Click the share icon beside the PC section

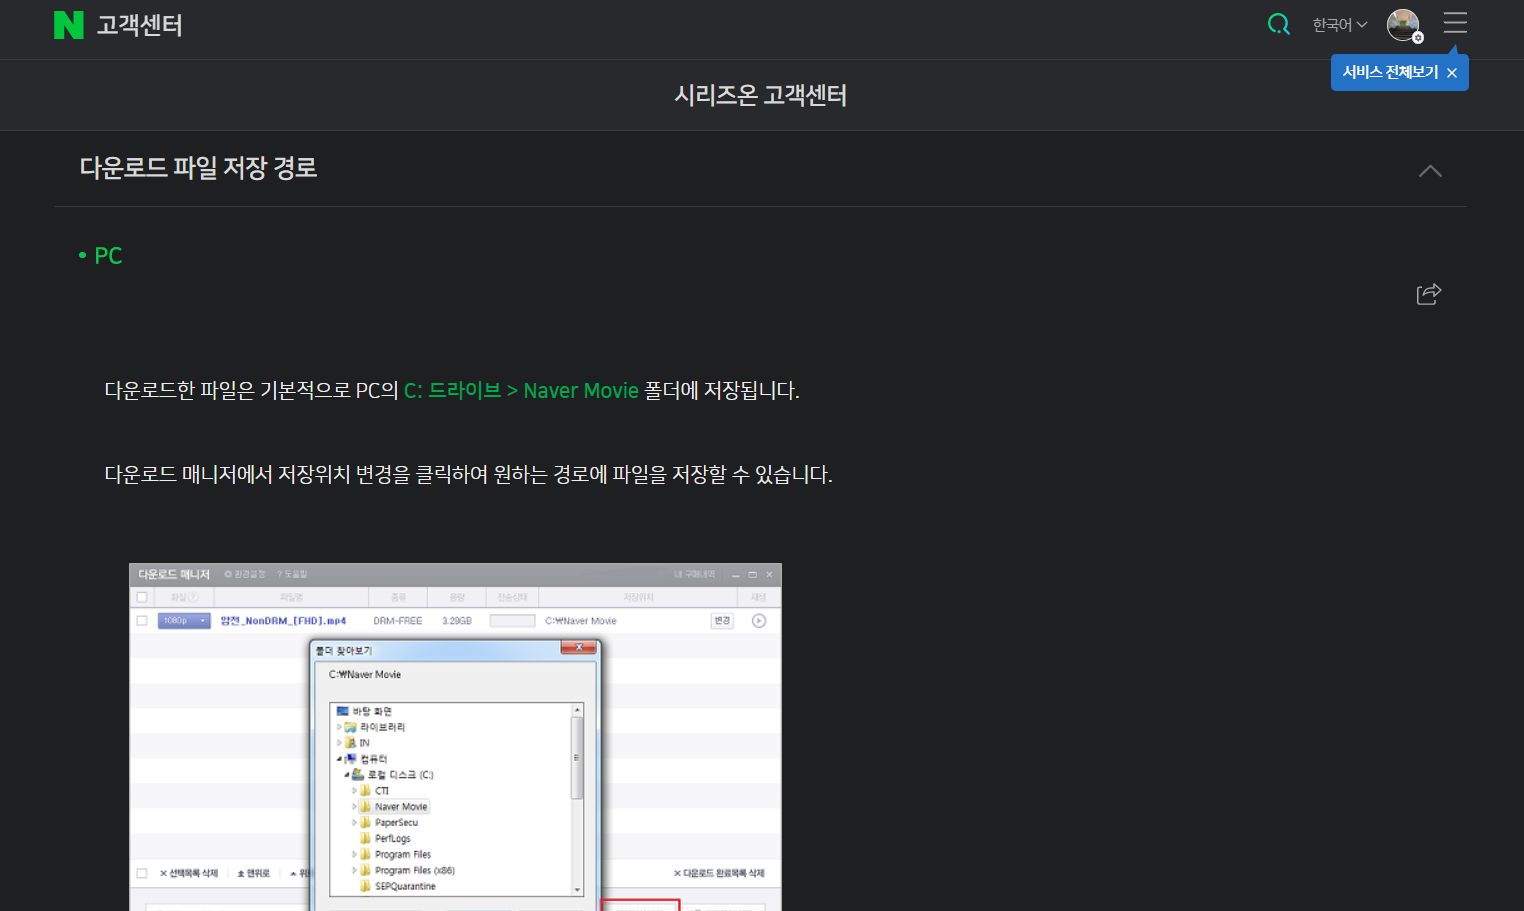tap(1429, 293)
